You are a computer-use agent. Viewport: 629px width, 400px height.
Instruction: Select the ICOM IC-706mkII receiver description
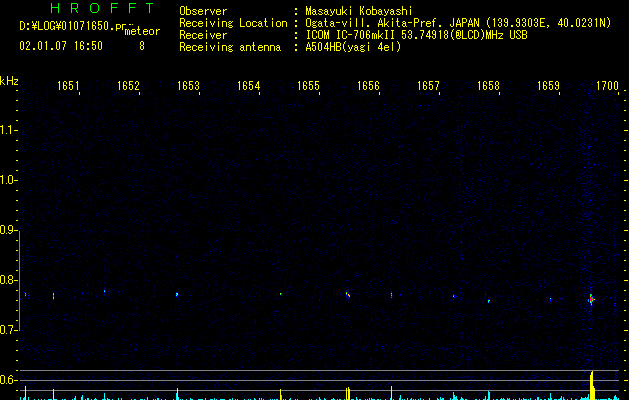[416, 35]
